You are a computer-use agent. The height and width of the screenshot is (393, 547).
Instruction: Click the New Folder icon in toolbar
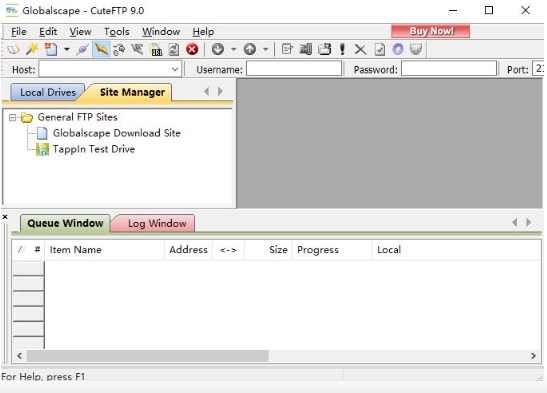324,49
